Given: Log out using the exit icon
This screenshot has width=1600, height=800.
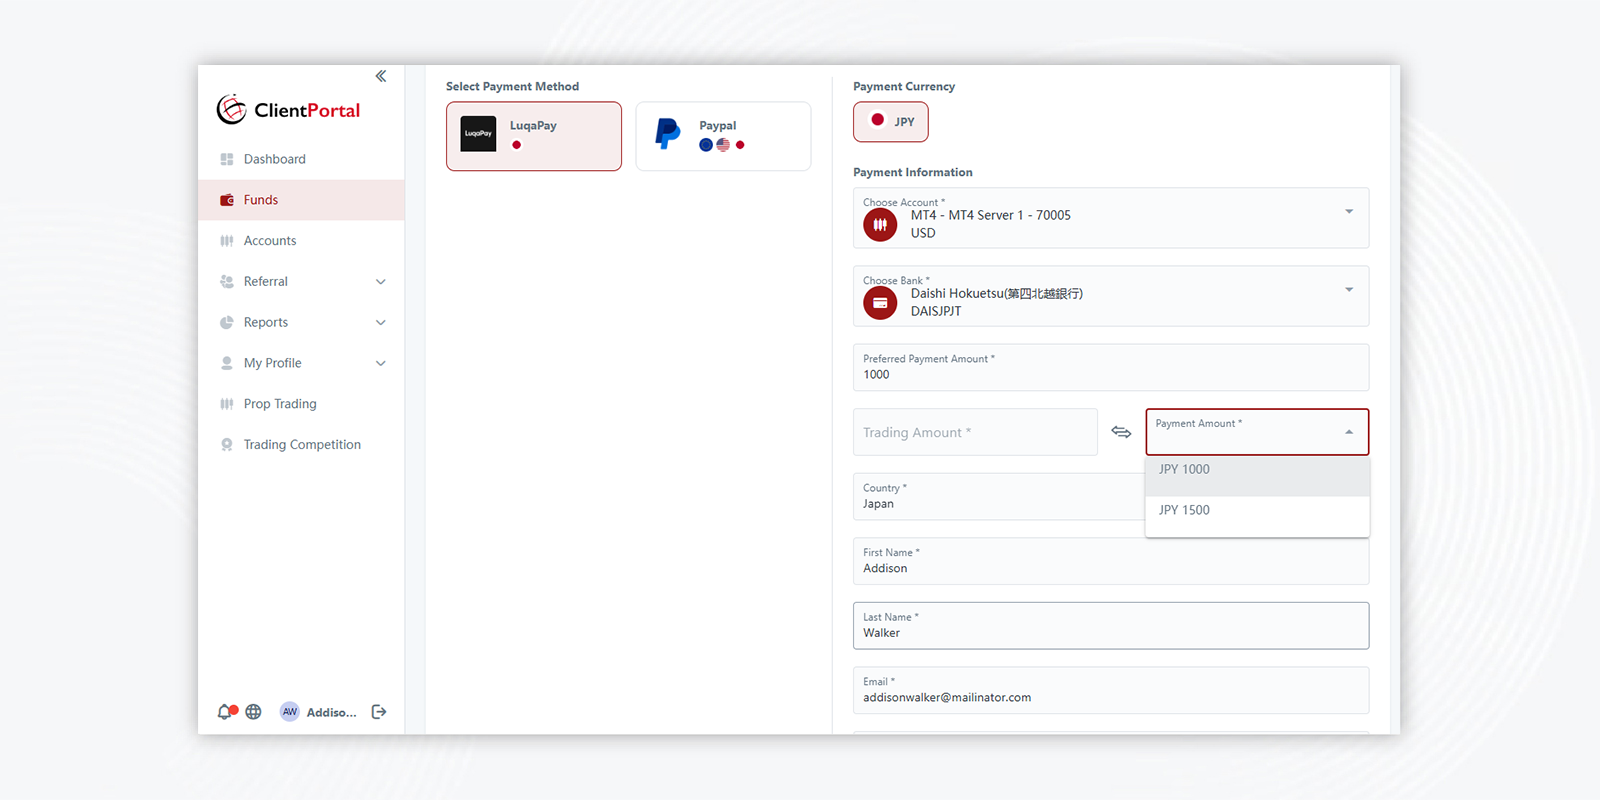Looking at the screenshot, I should click(379, 712).
